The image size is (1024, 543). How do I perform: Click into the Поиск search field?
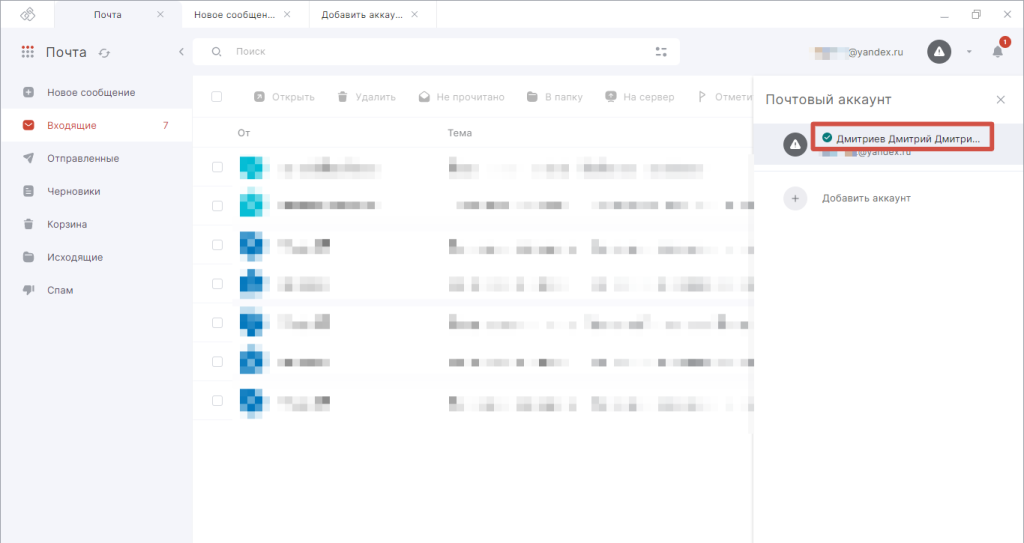pyautogui.click(x=436, y=52)
